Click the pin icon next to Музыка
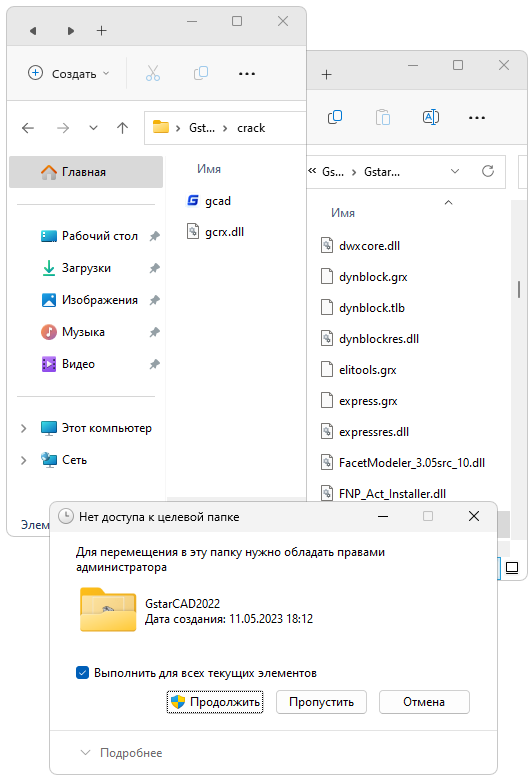This screenshot has height=780, width=532. coord(155,332)
